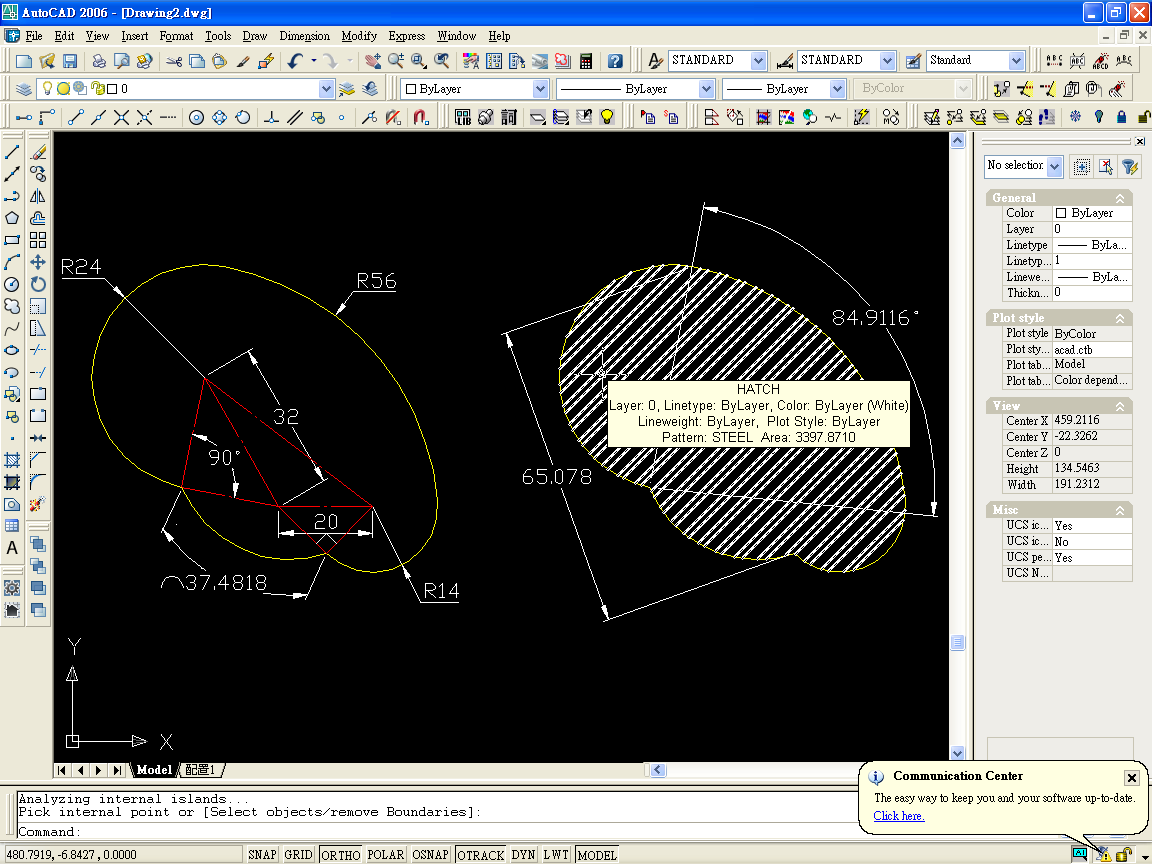The width and height of the screenshot is (1152, 864).
Task: Click the Color ByLayer swatch in General
Action: click(1060, 213)
